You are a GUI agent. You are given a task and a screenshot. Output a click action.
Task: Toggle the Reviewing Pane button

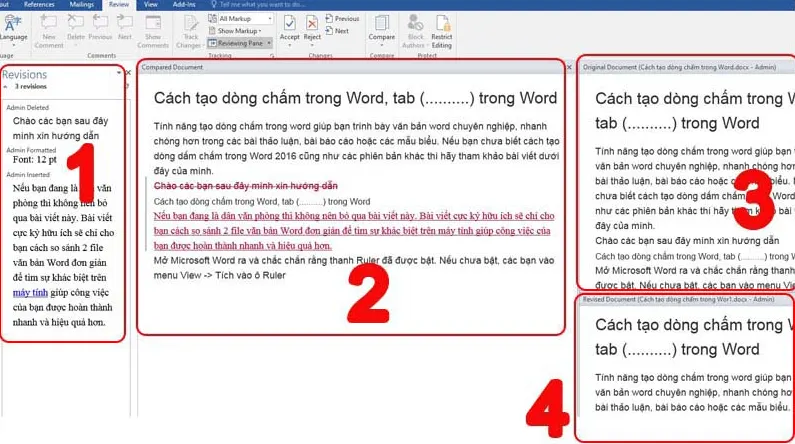236,43
